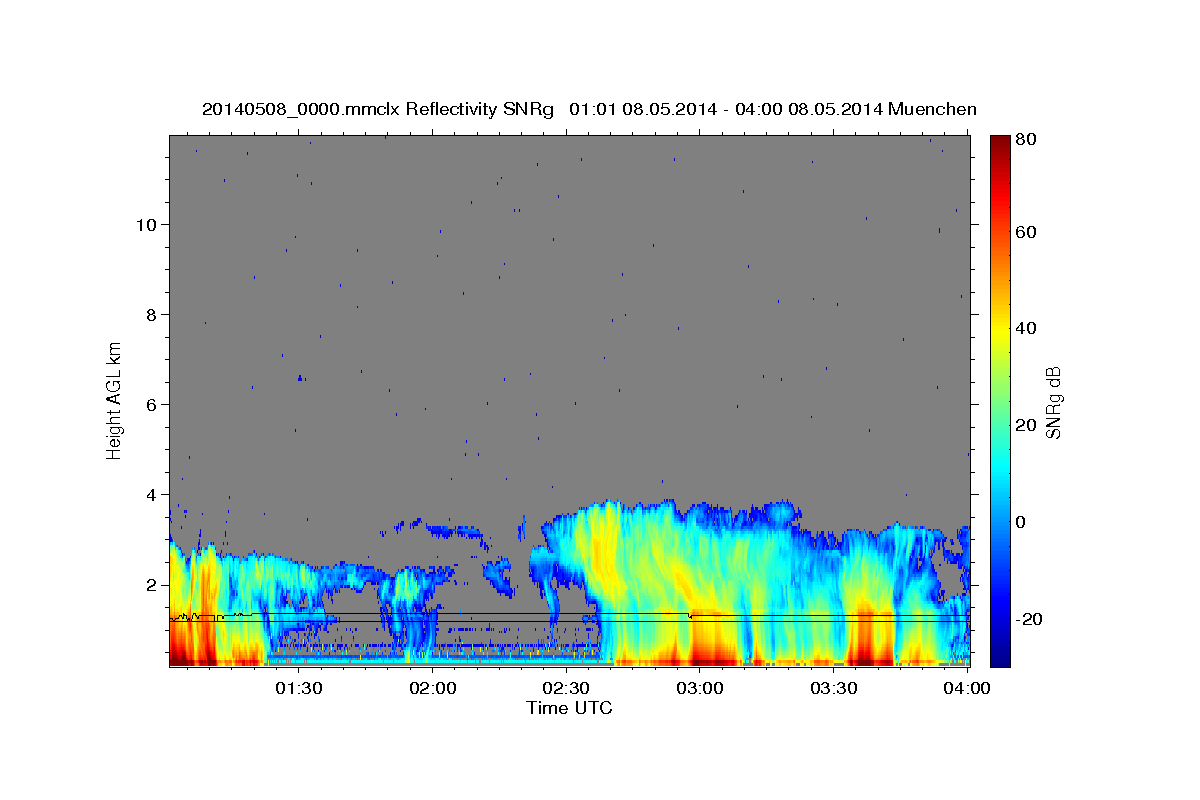Click the height tick label 2
This screenshot has width=1200, height=800.
150,584
